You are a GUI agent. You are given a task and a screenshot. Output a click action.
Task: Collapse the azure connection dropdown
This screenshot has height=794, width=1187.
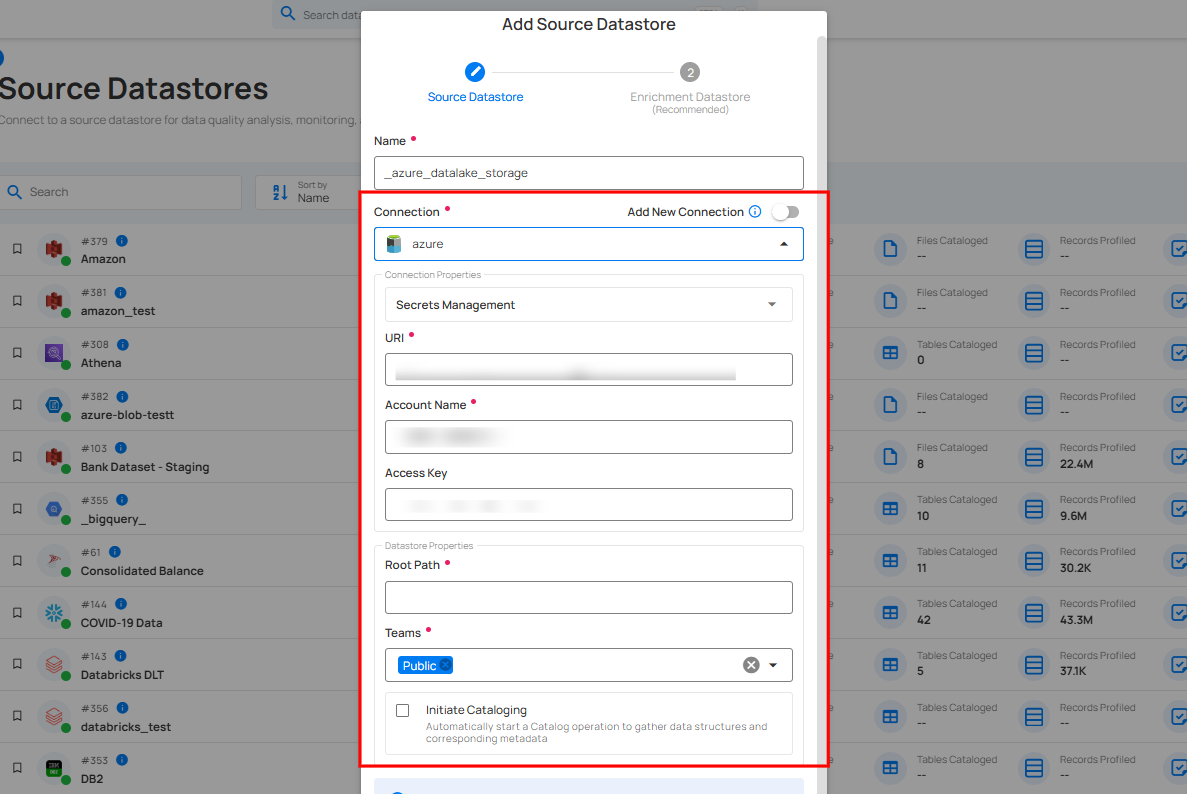[x=785, y=243]
